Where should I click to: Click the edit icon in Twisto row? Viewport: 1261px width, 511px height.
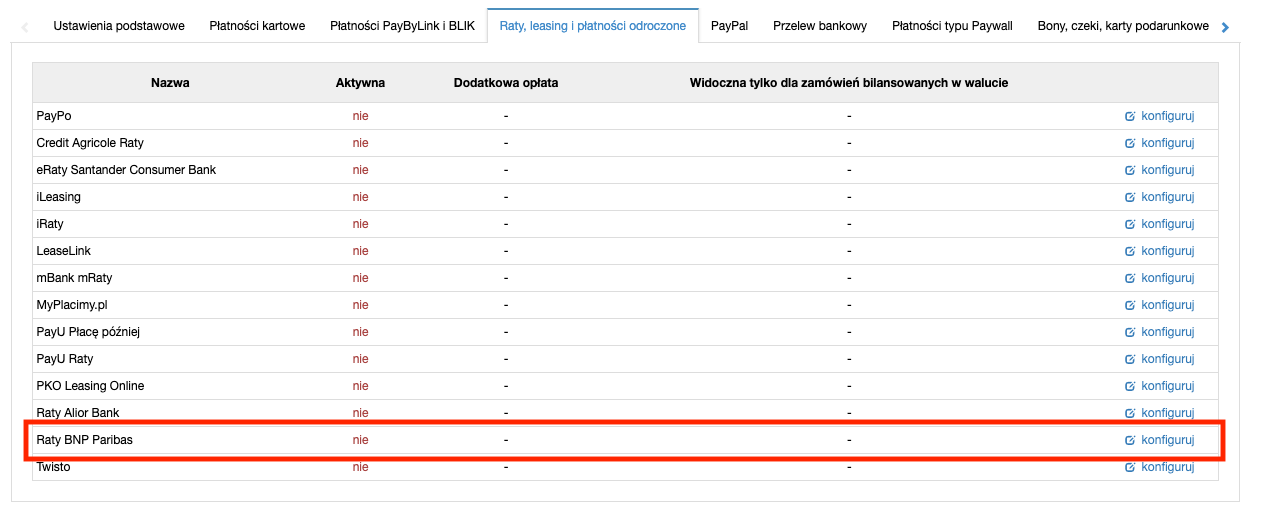point(1130,467)
